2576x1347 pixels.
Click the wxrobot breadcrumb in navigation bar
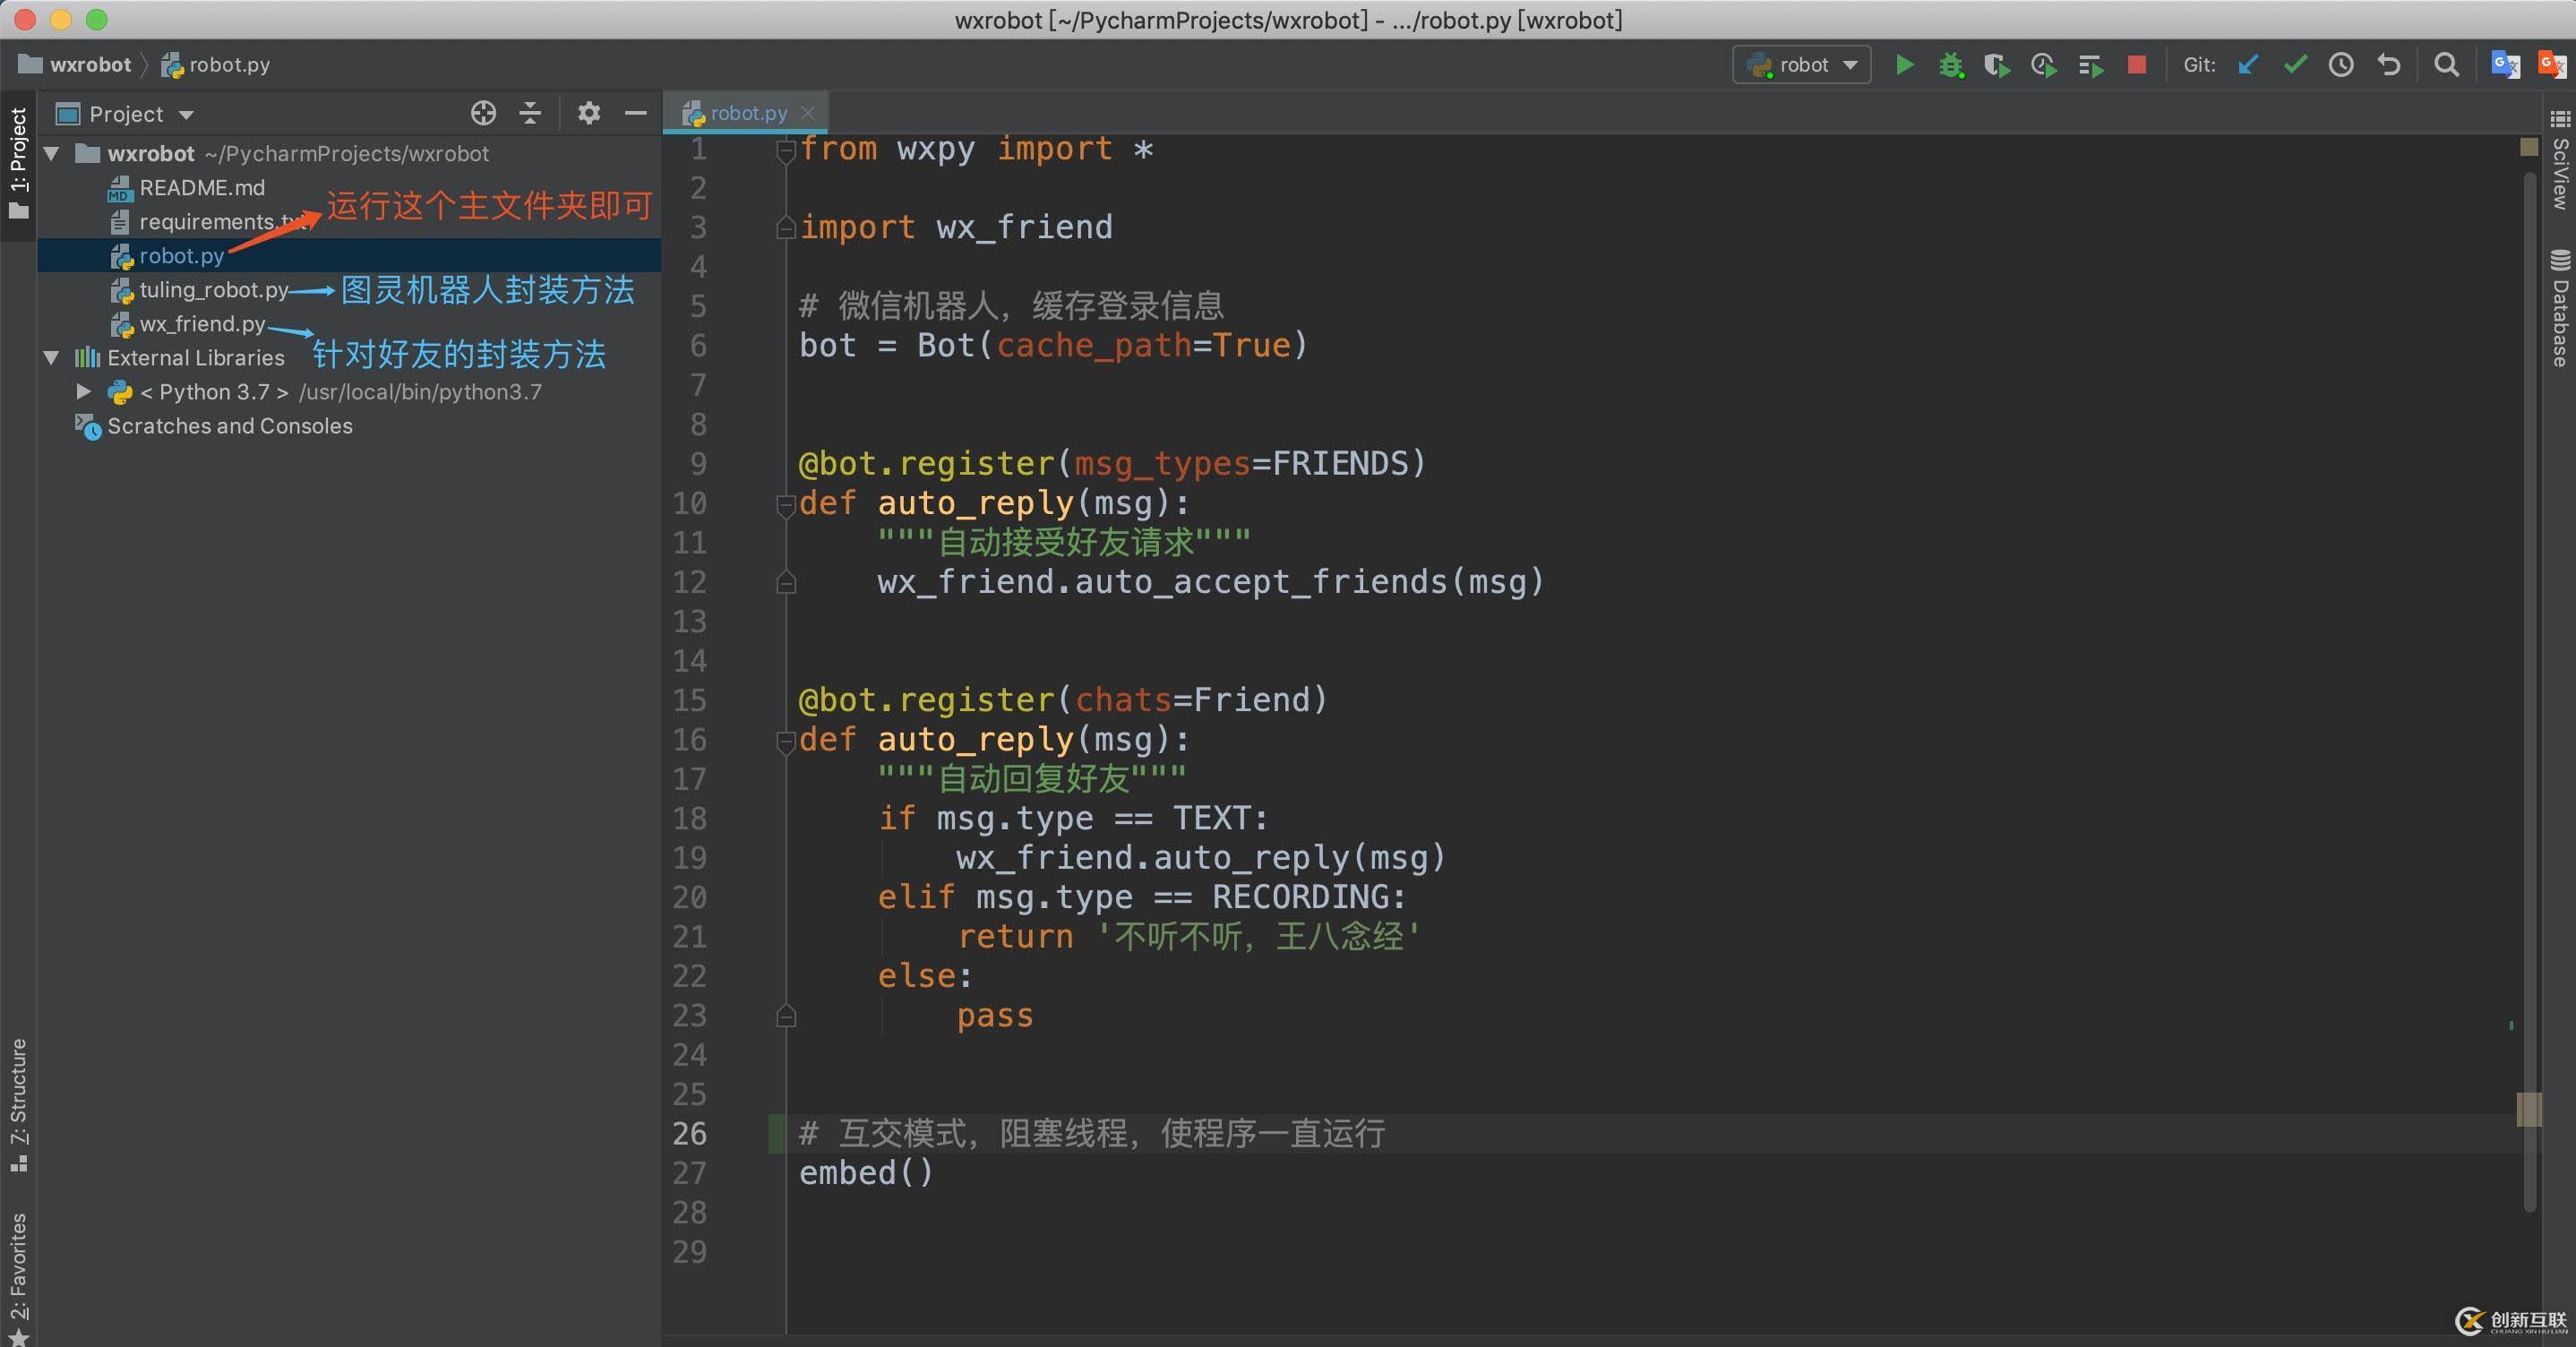(90, 65)
